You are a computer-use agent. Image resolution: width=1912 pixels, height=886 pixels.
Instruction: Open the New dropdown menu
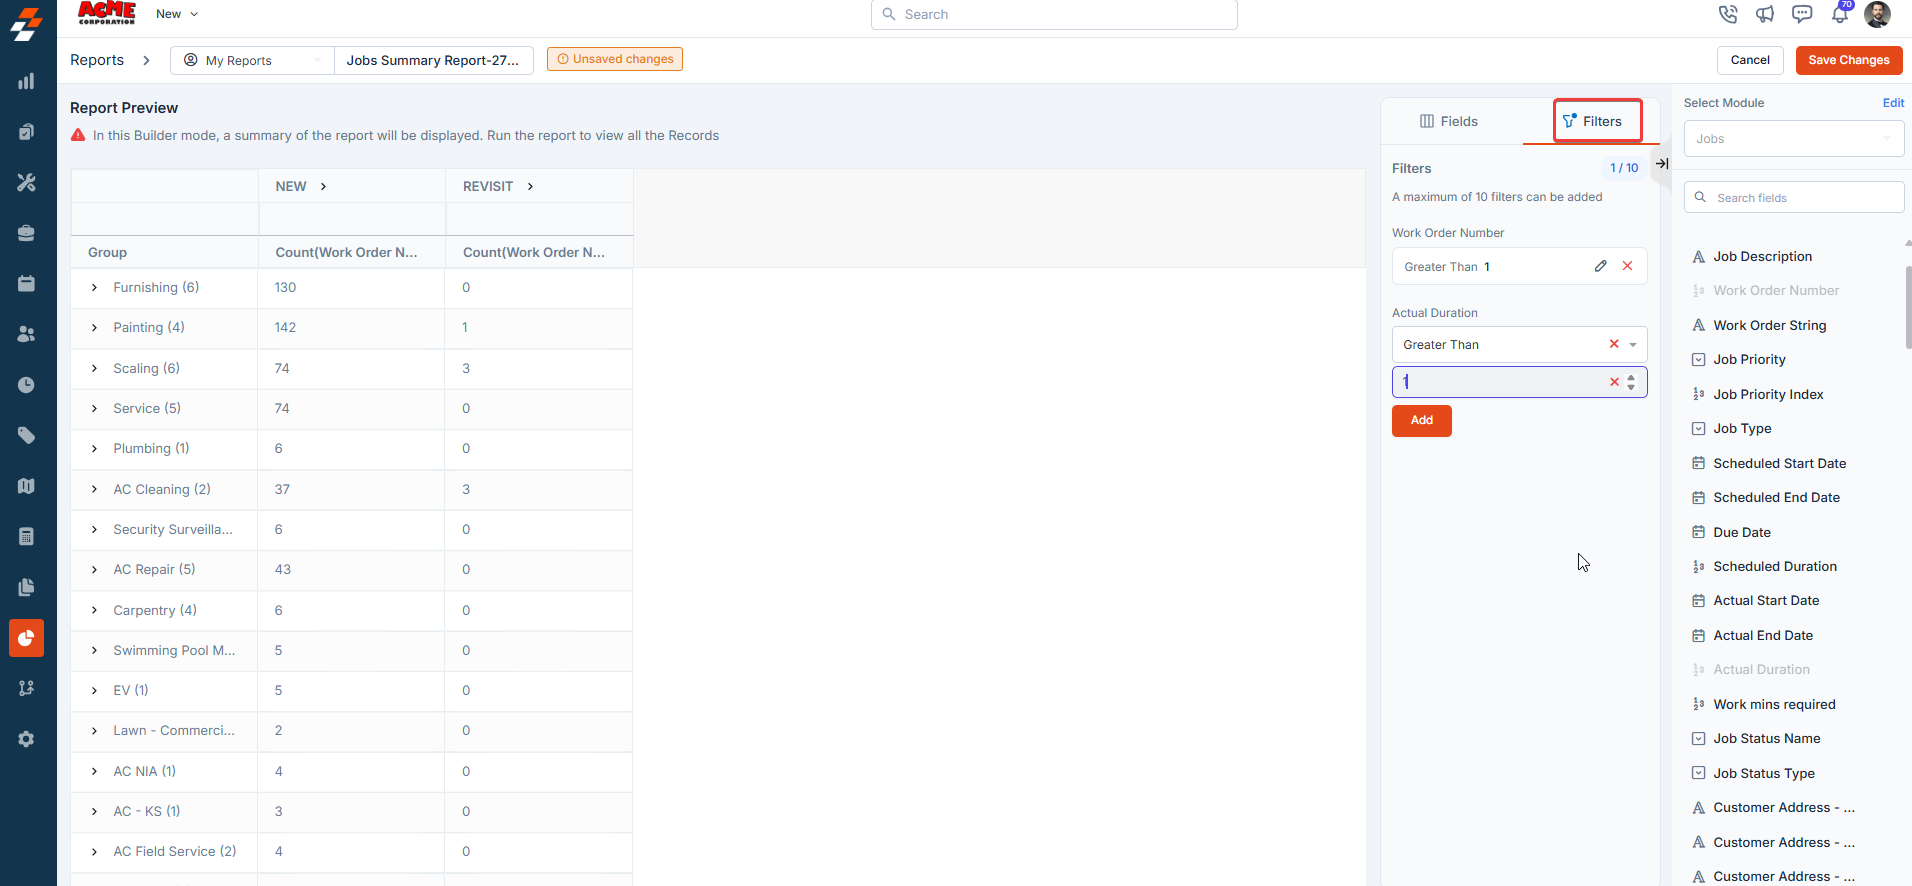177,14
